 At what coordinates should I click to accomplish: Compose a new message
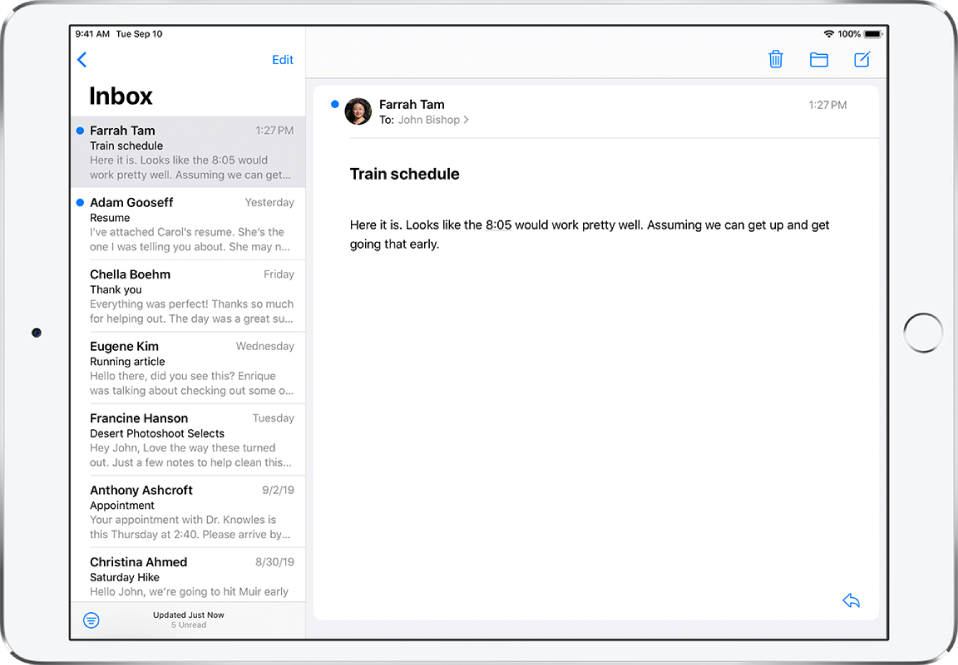(862, 59)
